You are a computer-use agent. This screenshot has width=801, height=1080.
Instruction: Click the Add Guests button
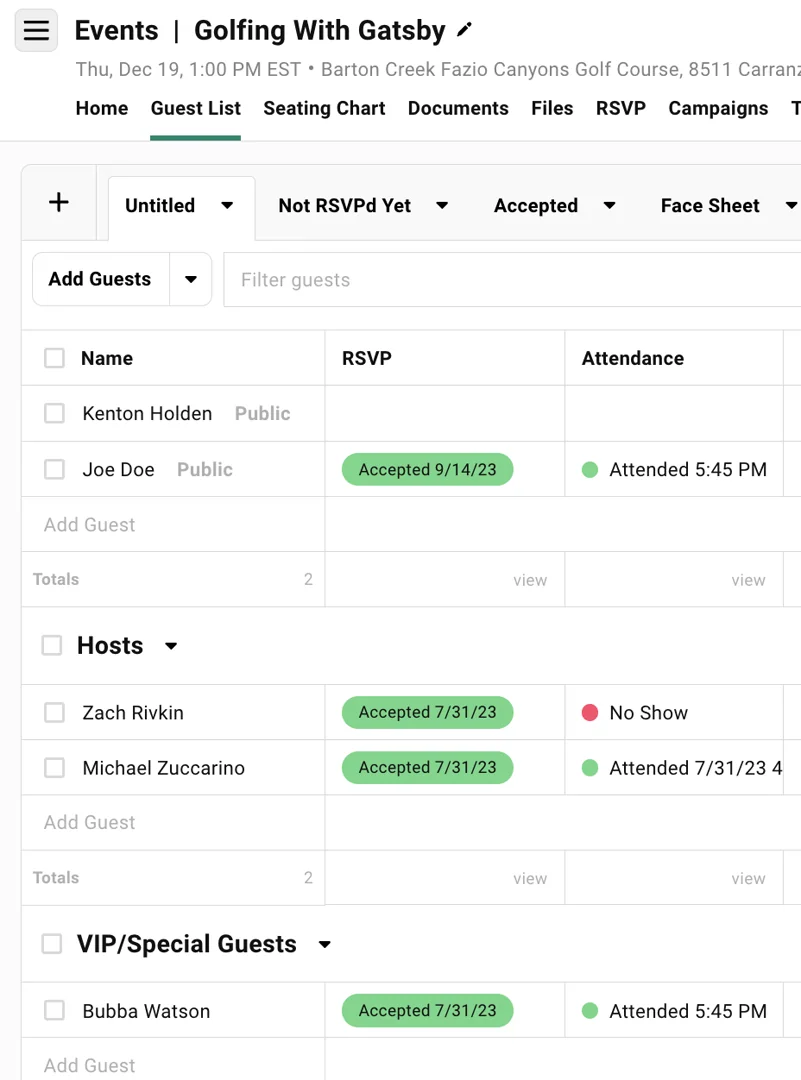click(100, 279)
